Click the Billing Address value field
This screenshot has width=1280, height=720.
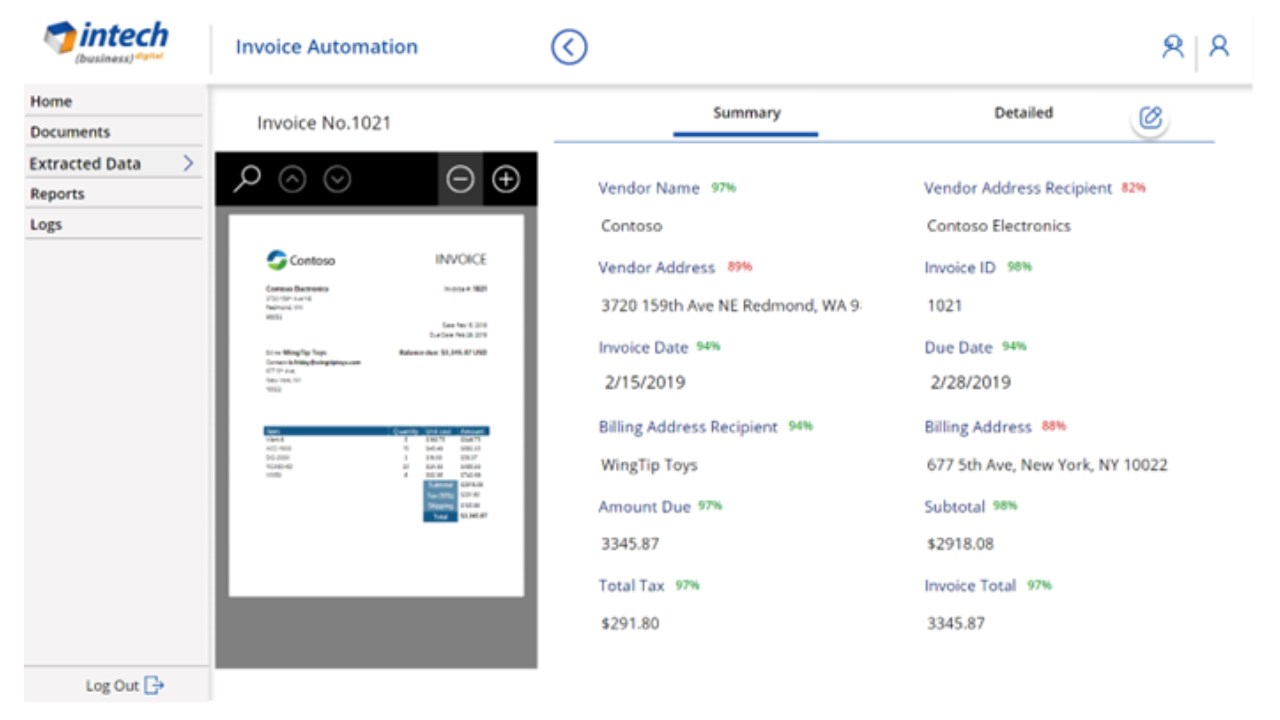coord(1047,465)
